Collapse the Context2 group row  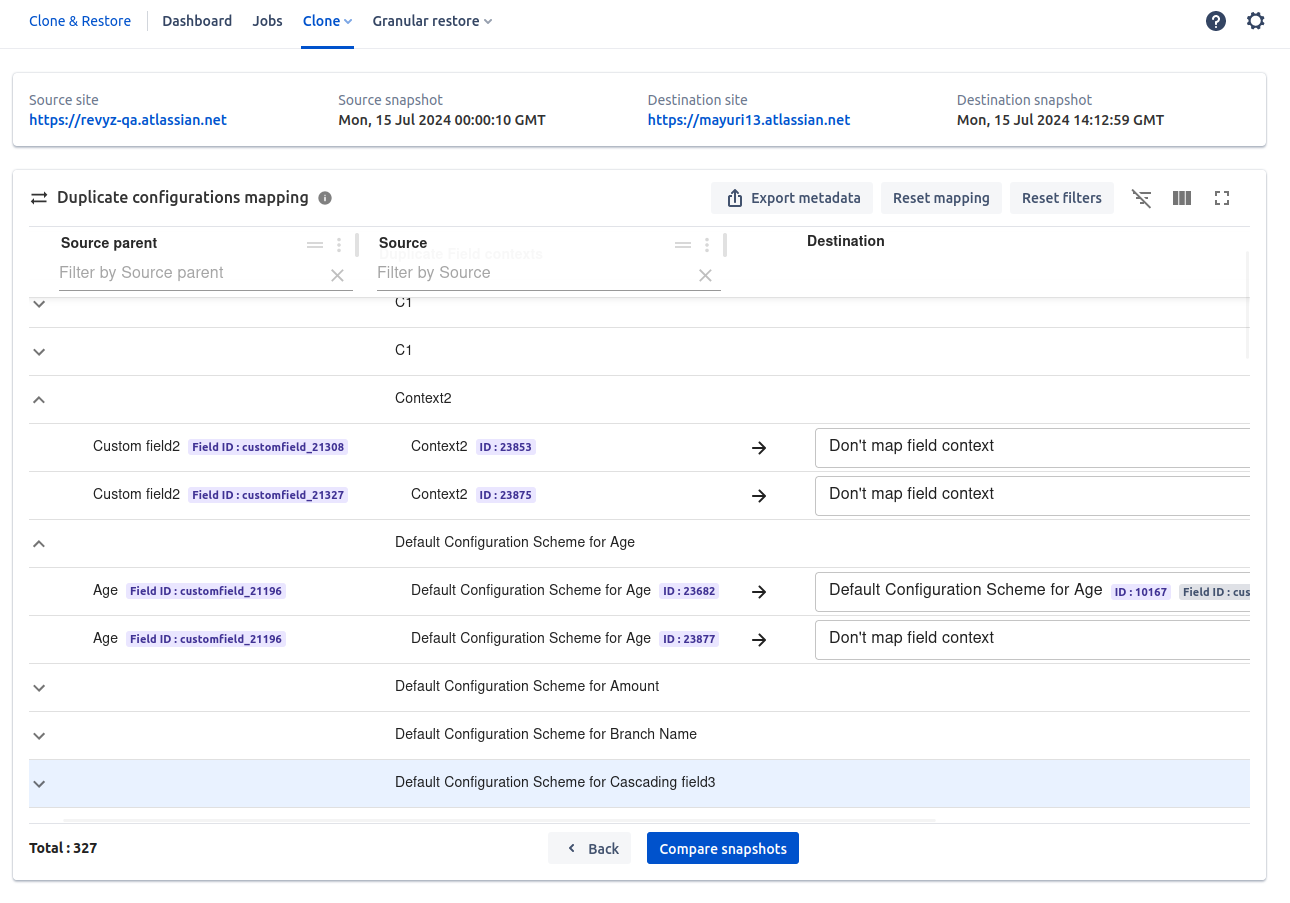(x=39, y=399)
